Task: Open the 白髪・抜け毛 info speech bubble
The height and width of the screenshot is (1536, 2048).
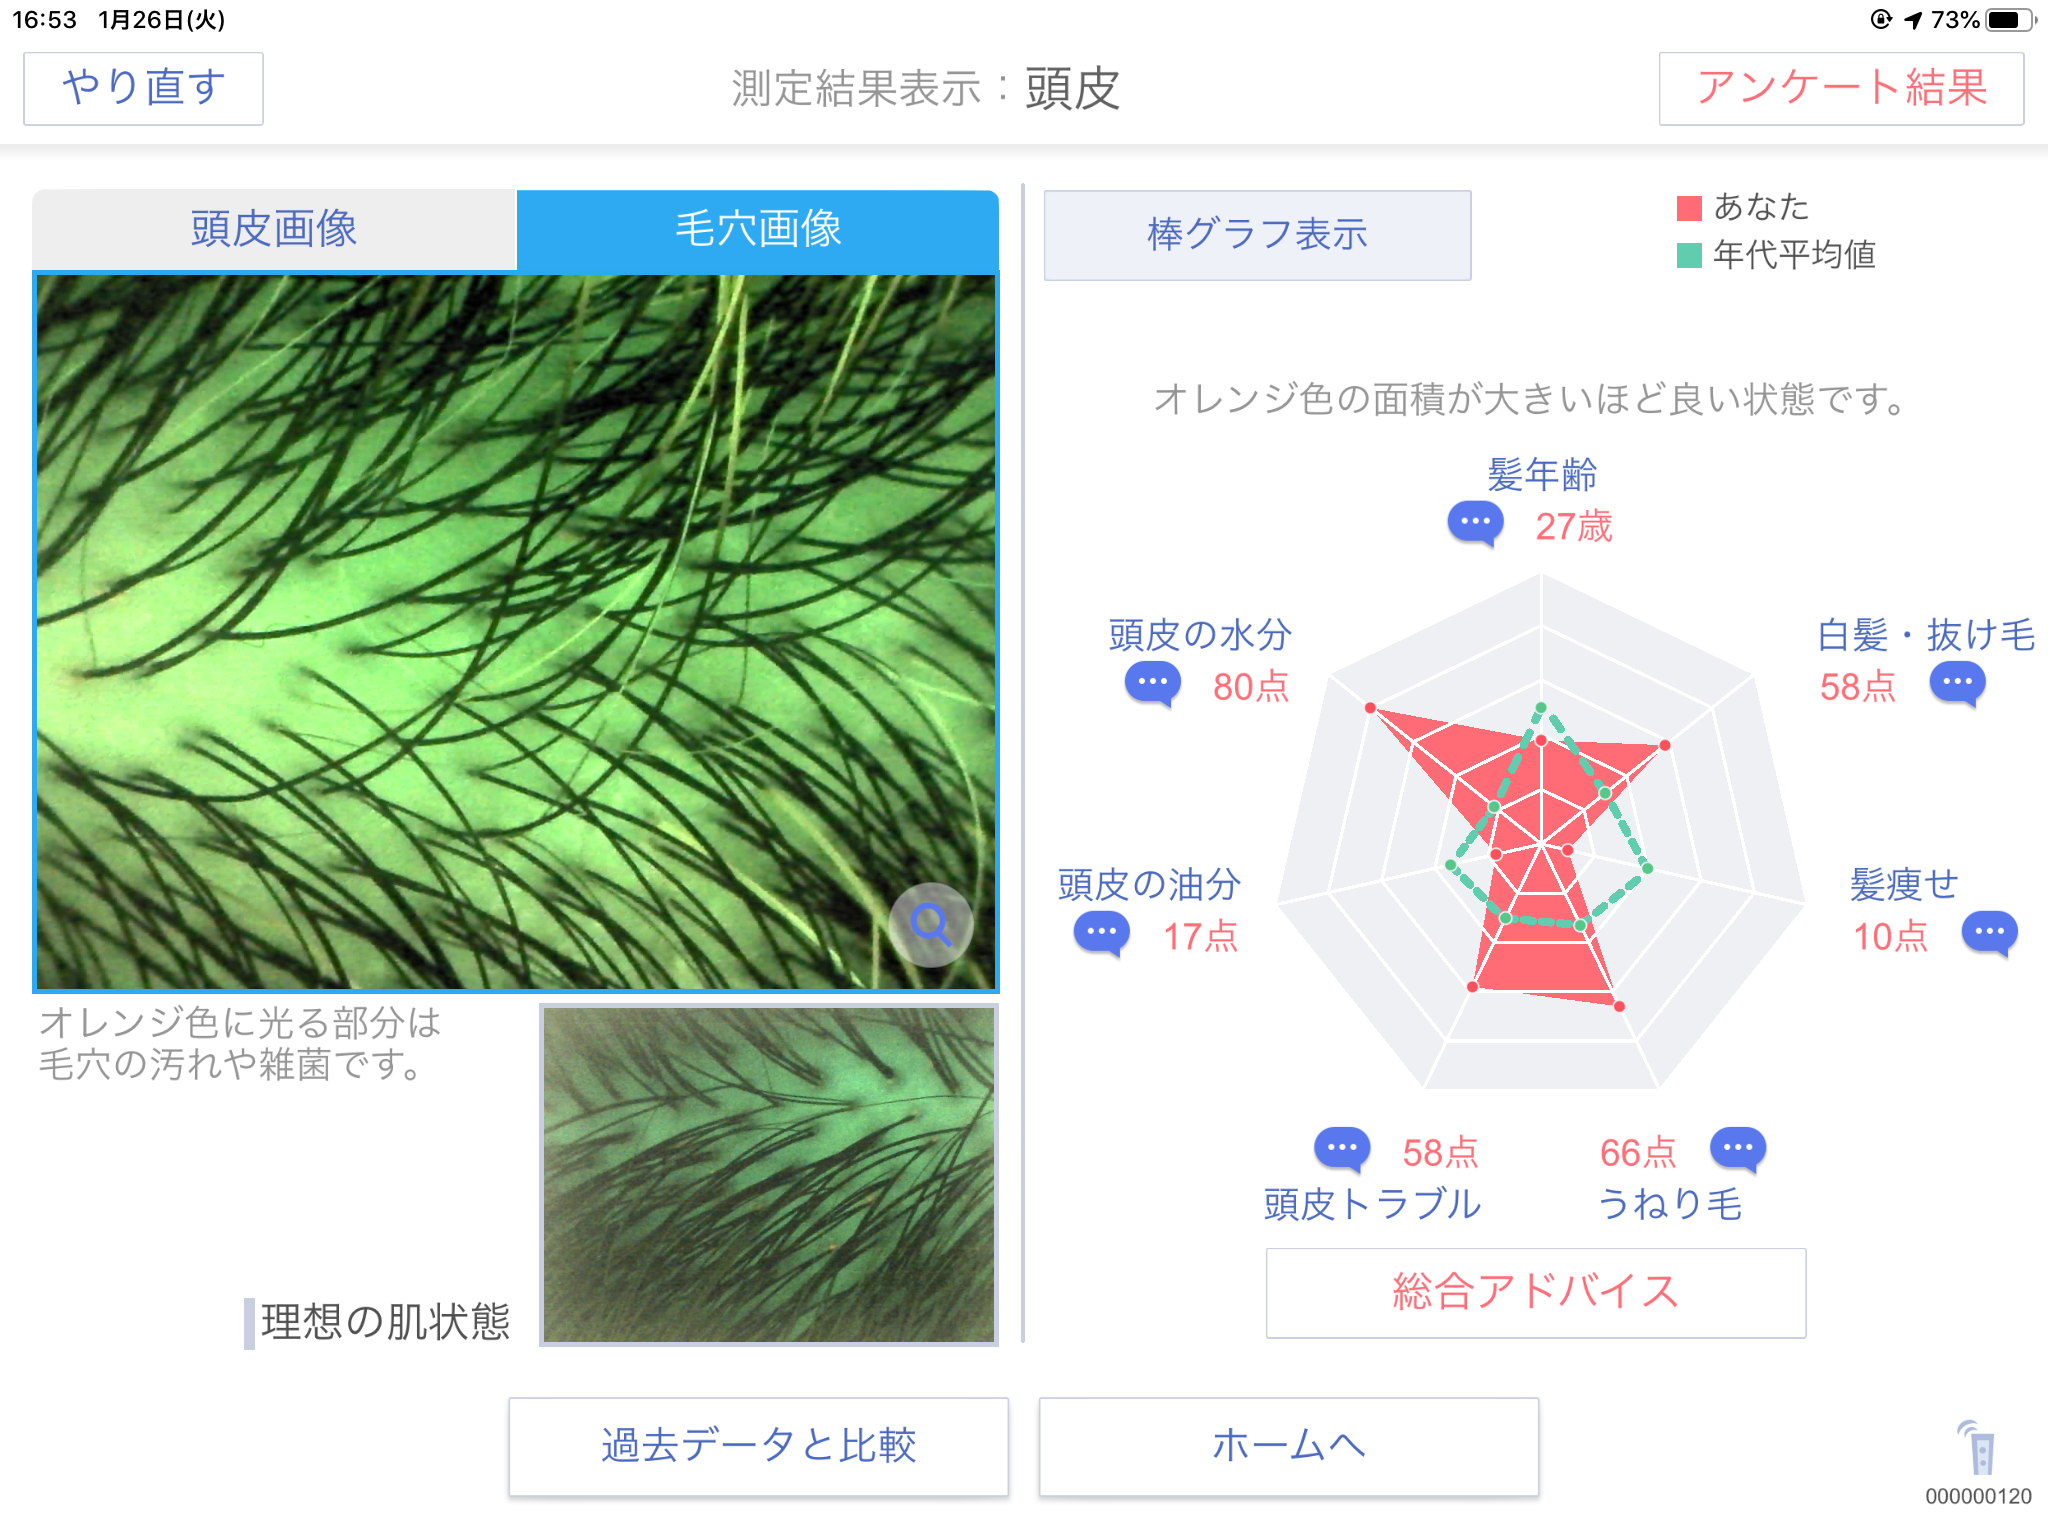Action: (x=1957, y=684)
